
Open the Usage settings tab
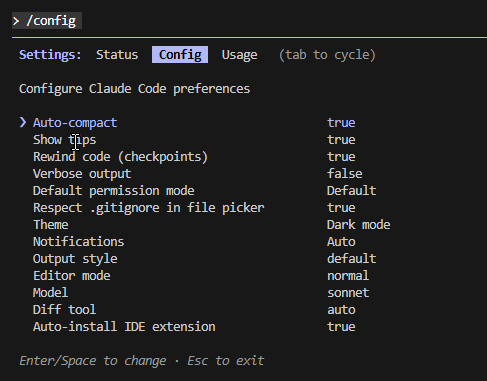click(x=239, y=55)
